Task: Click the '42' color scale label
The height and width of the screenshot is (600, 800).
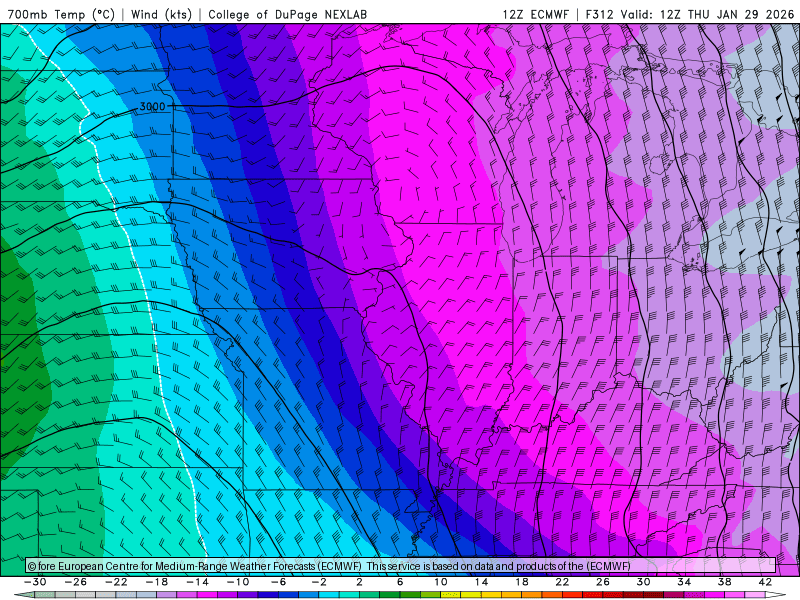Action: point(765,582)
